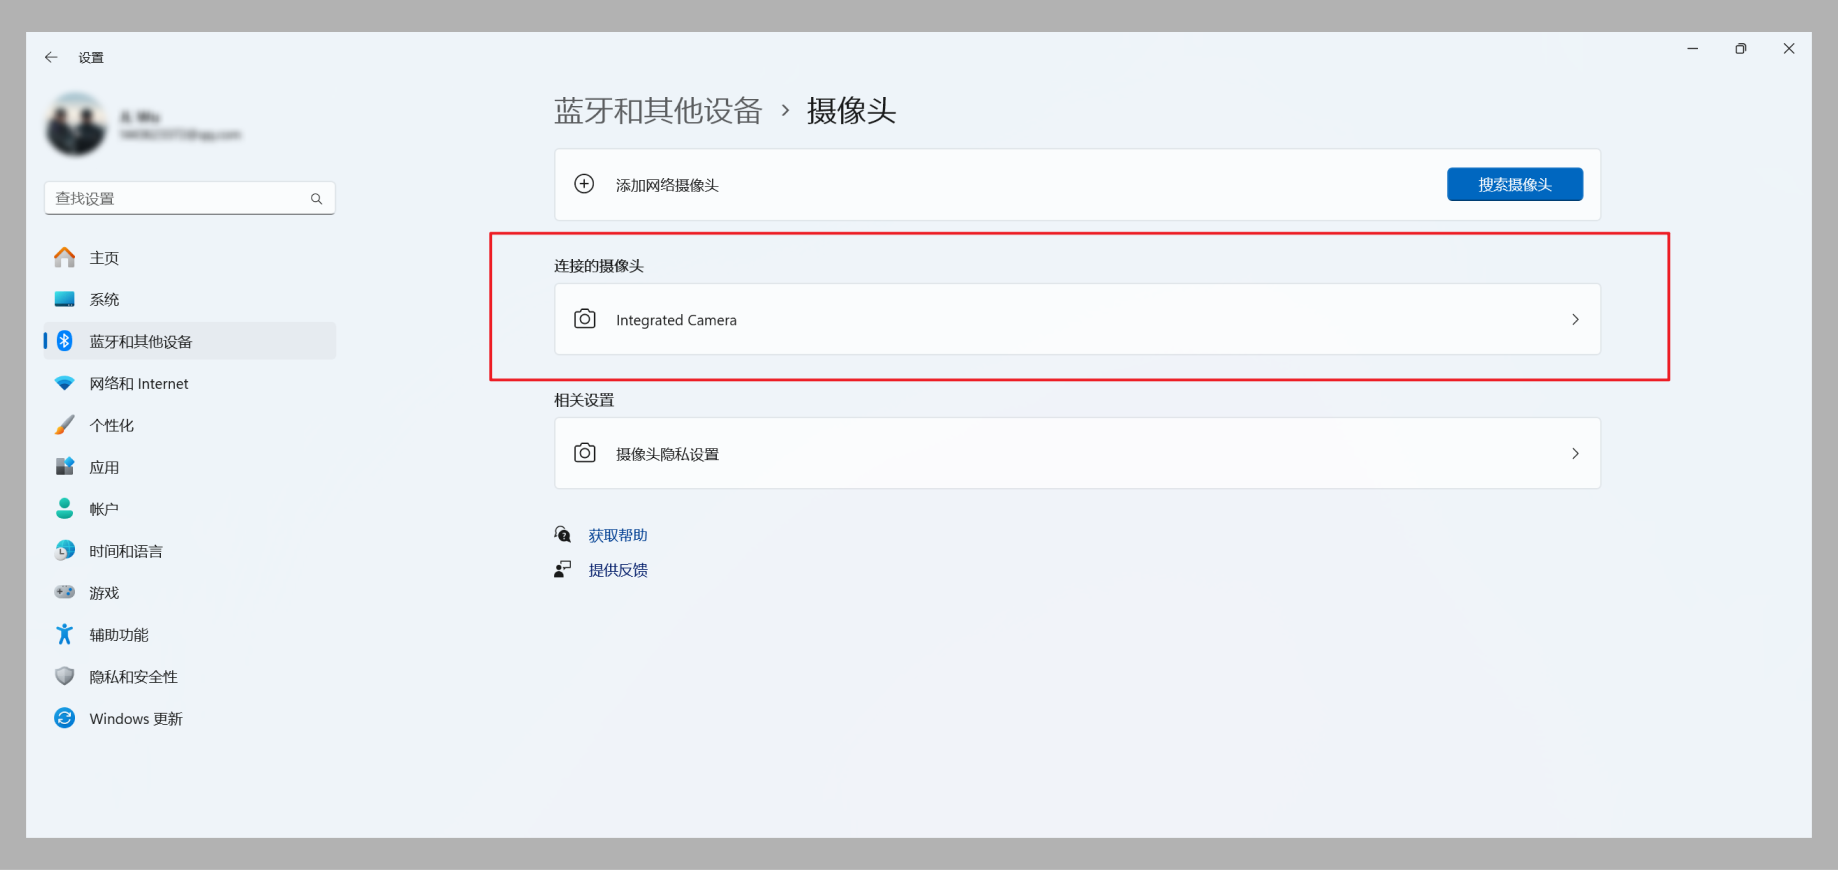Image resolution: width=1838 pixels, height=870 pixels.
Task: Expand Integrated Camera via its chevron
Action: pyautogui.click(x=1575, y=320)
